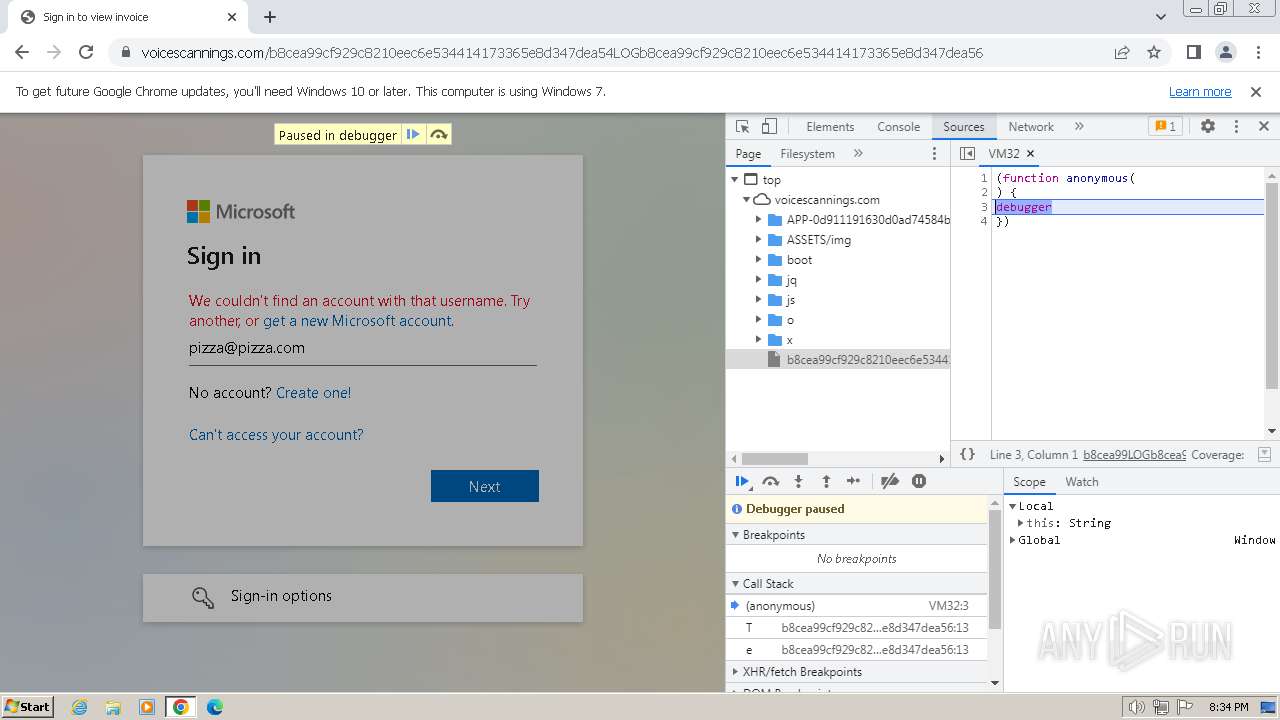1280x720 pixels.
Task: Click the Create one! link
Action: (x=313, y=393)
